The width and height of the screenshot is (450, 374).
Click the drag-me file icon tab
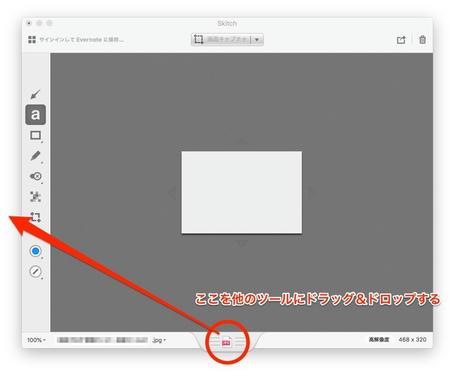tap(227, 342)
